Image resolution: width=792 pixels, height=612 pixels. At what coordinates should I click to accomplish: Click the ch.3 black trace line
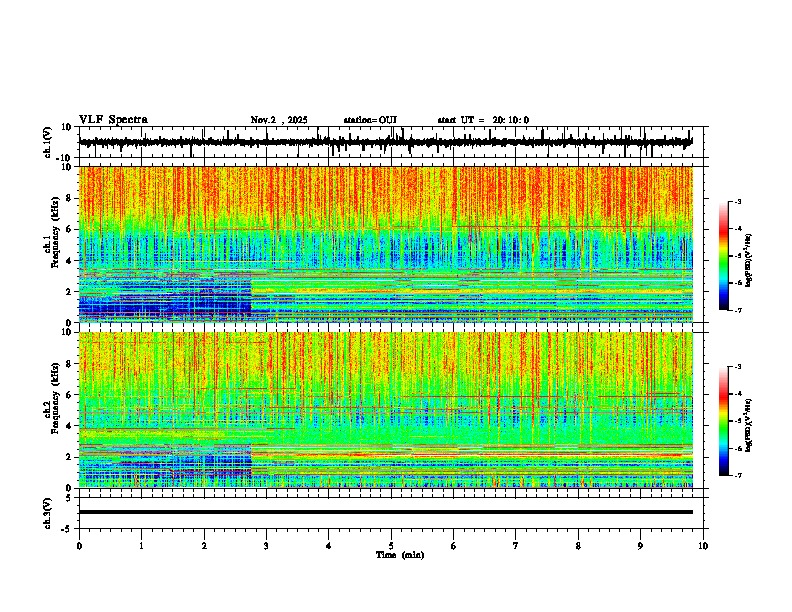386,512
